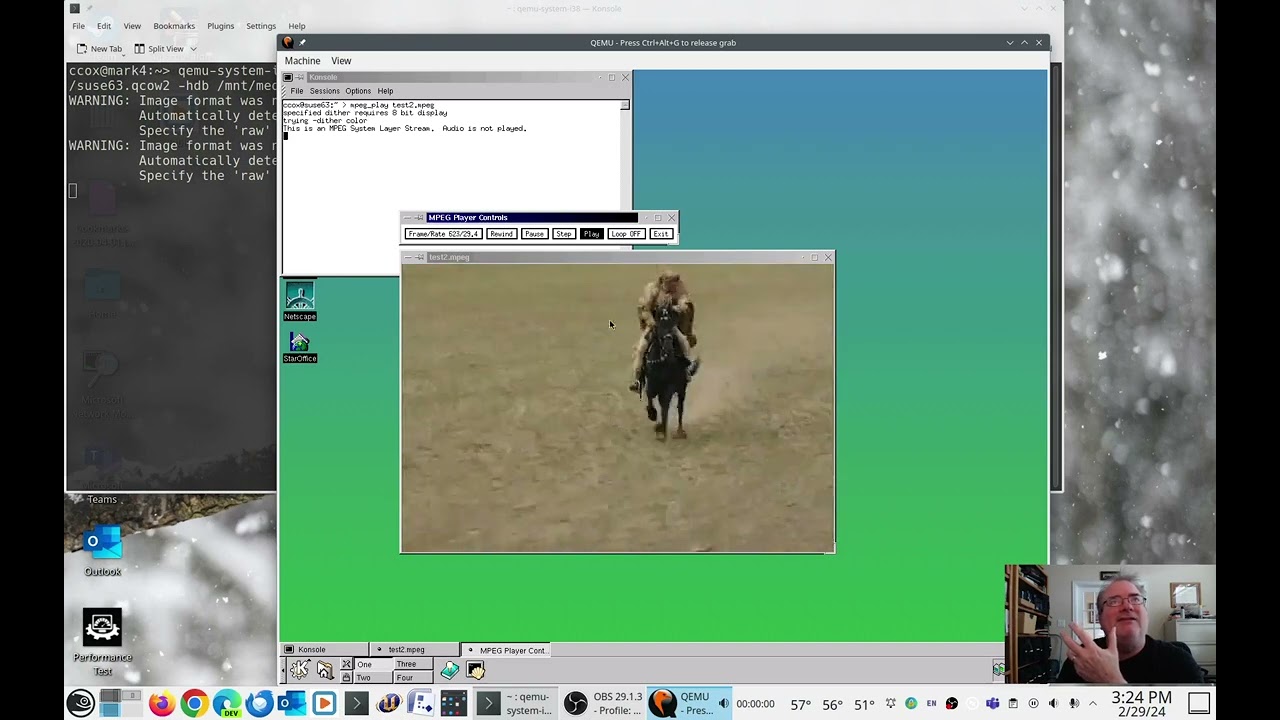Show hidden system tray icons

[x=1093, y=704]
